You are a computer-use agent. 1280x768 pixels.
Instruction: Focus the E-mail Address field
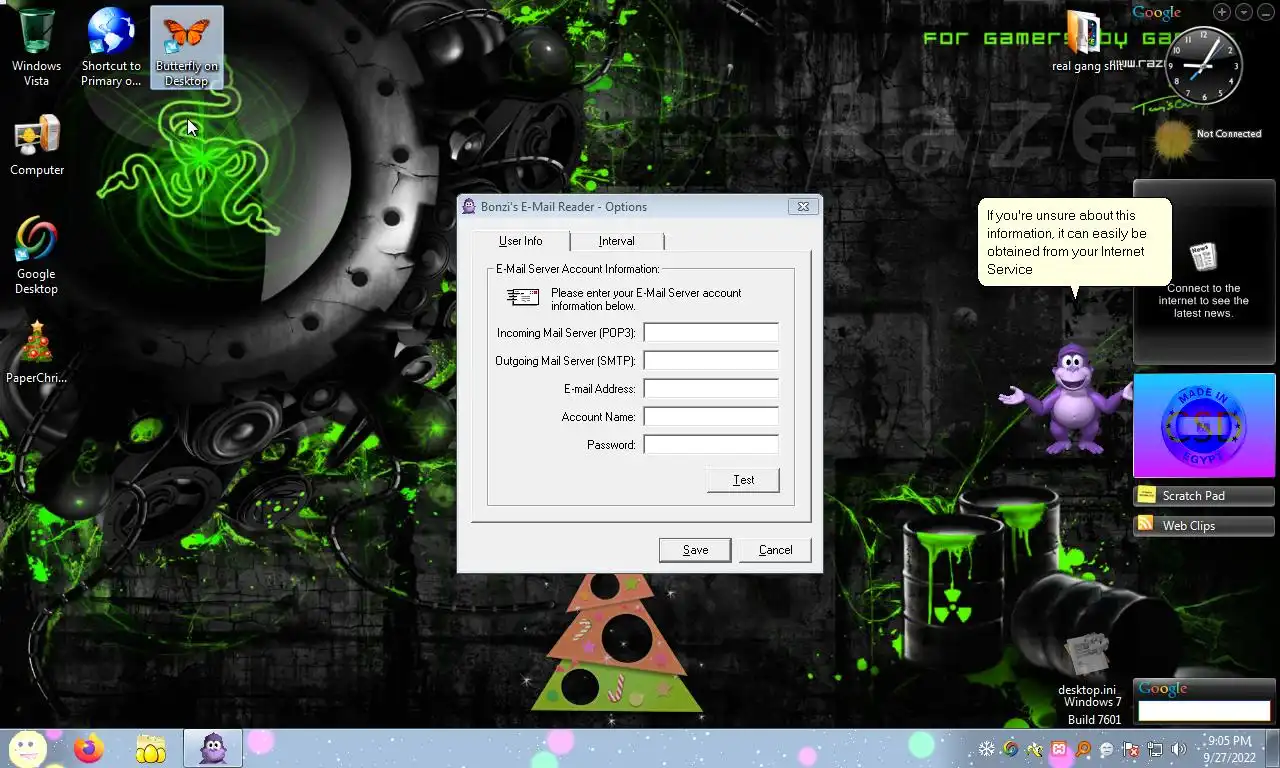coord(711,389)
